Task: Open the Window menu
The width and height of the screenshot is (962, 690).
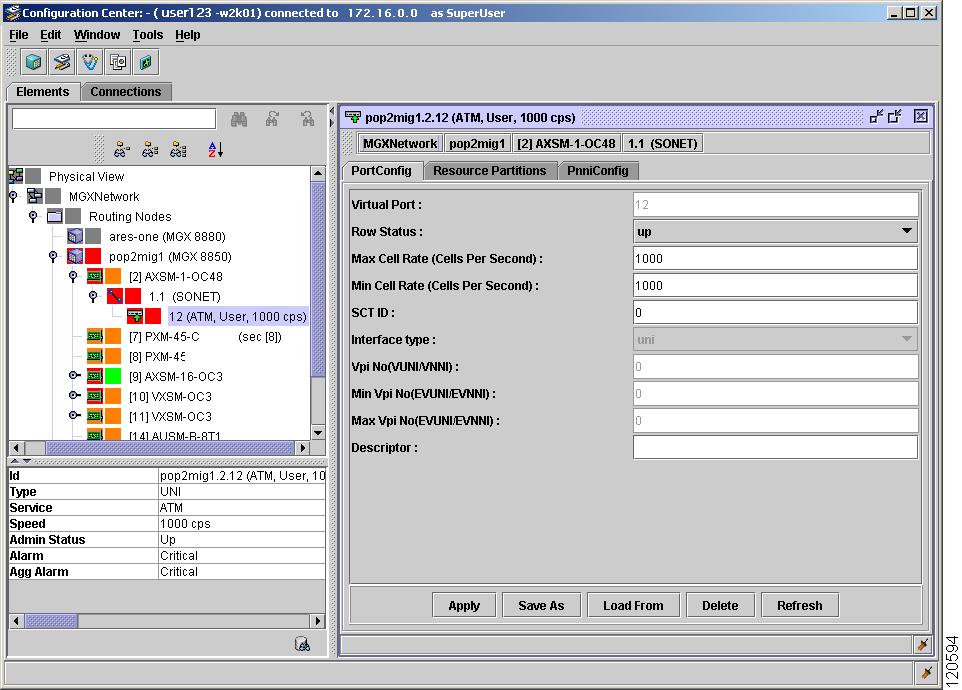Action: [97, 35]
